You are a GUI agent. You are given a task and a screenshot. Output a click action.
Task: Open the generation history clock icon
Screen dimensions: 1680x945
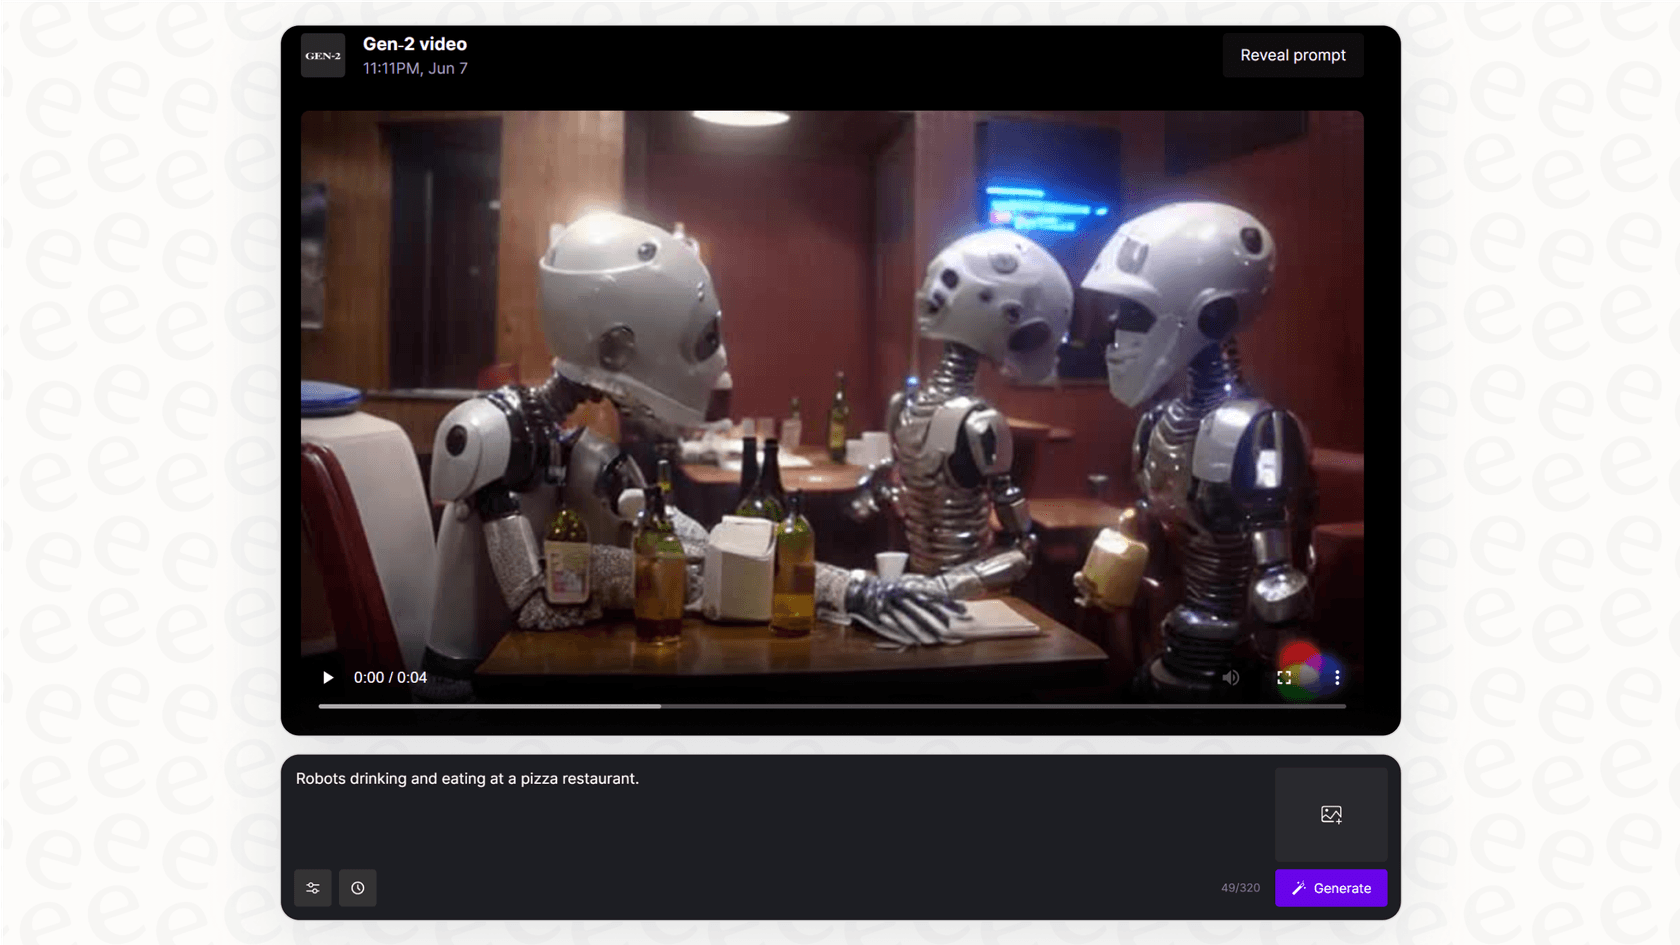click(x=357, y=887)
